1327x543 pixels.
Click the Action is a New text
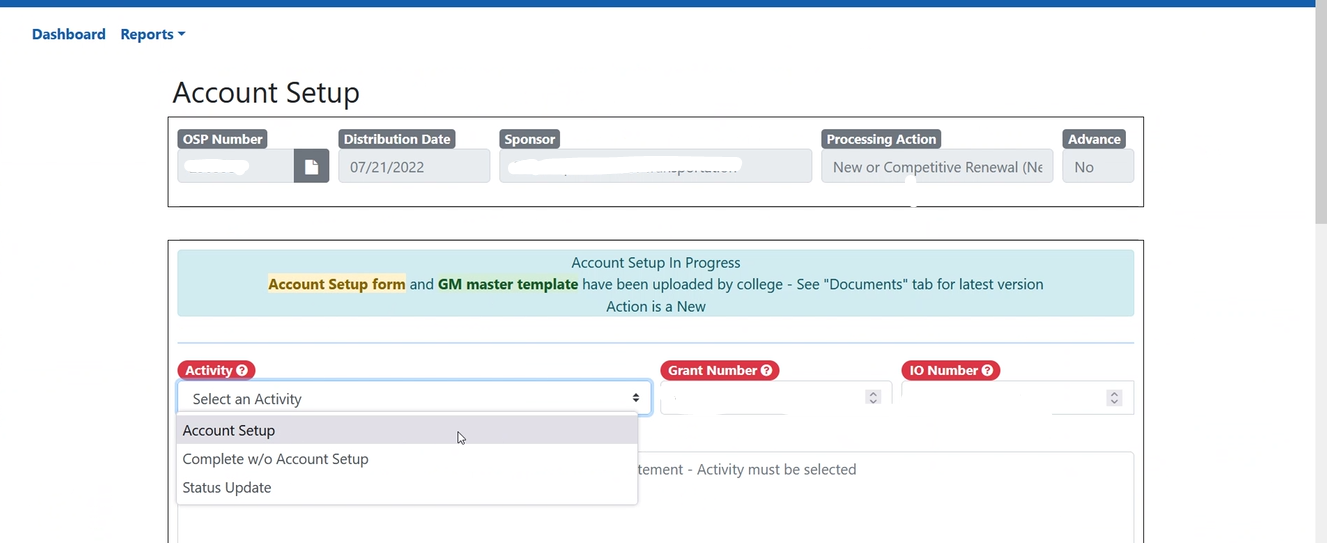[x=656, y=307]
